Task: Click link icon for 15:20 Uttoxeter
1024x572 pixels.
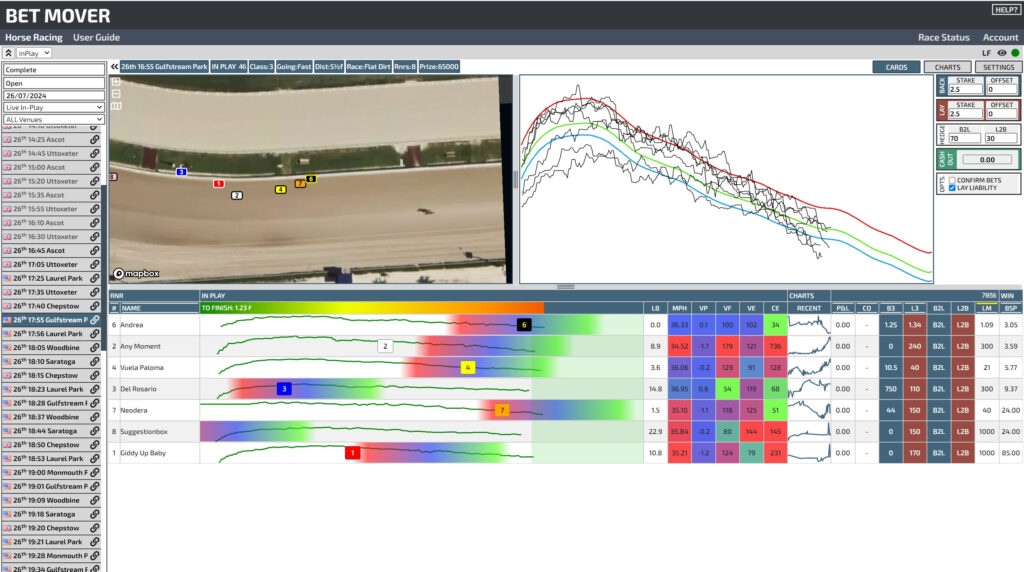Action: [x=95, y=181]
